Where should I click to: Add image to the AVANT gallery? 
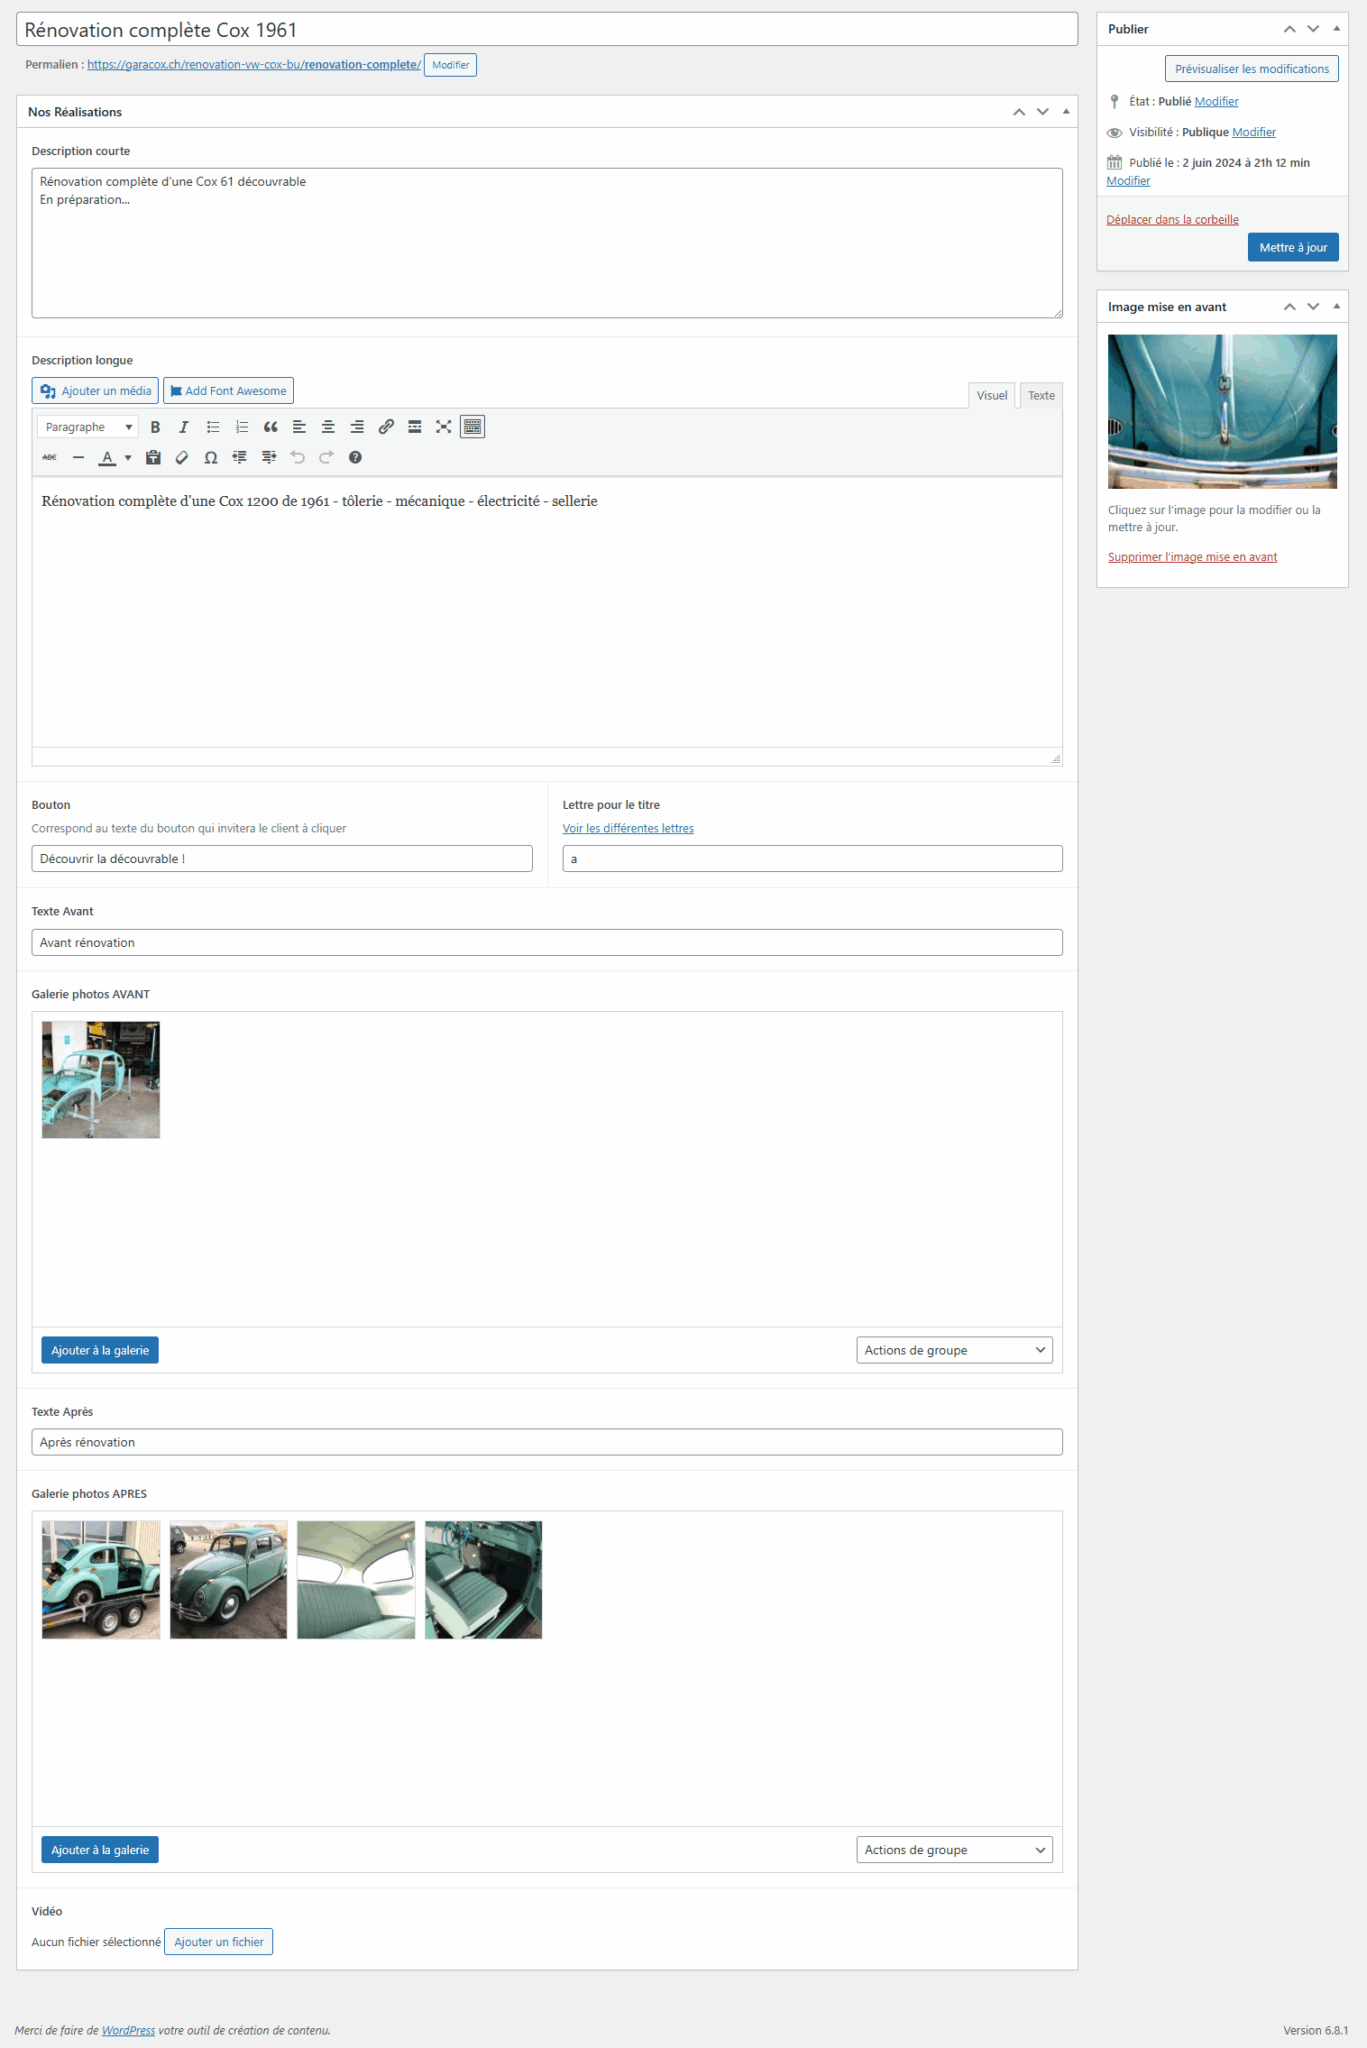(100, 1350)
